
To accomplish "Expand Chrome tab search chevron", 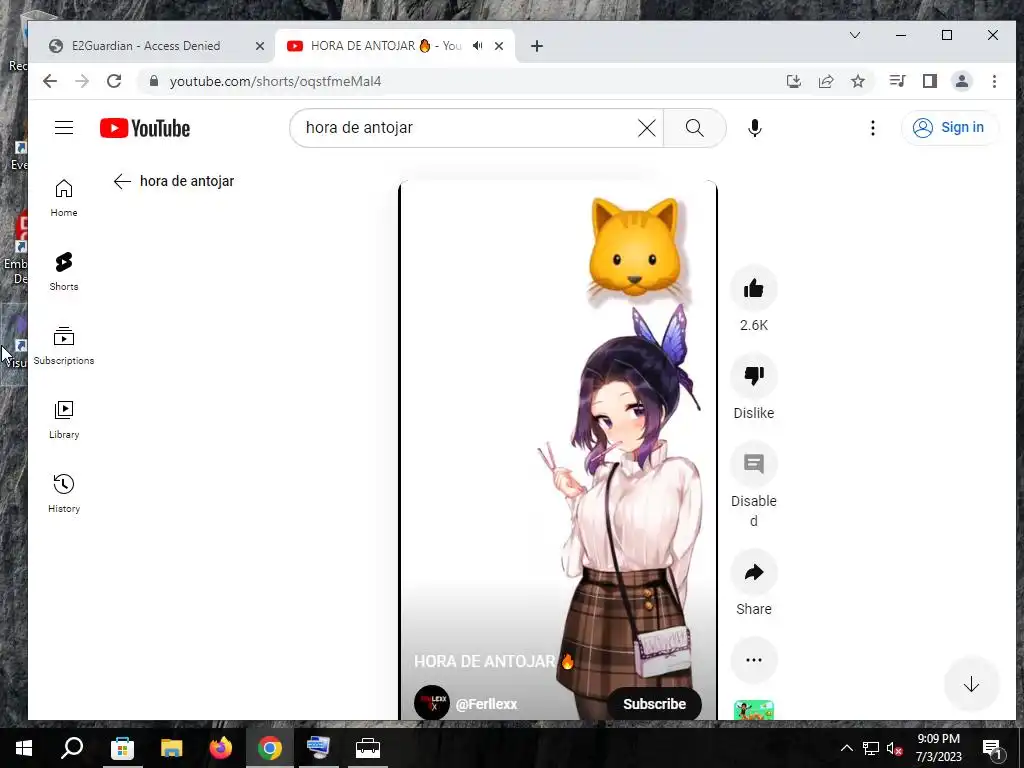I will click(x=854, y=35).
